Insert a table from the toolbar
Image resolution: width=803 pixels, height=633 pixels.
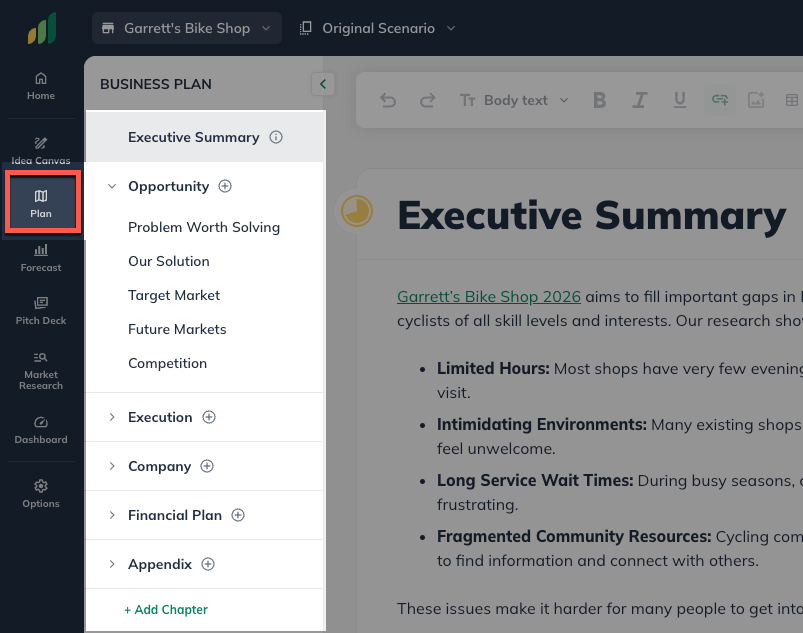792,100
